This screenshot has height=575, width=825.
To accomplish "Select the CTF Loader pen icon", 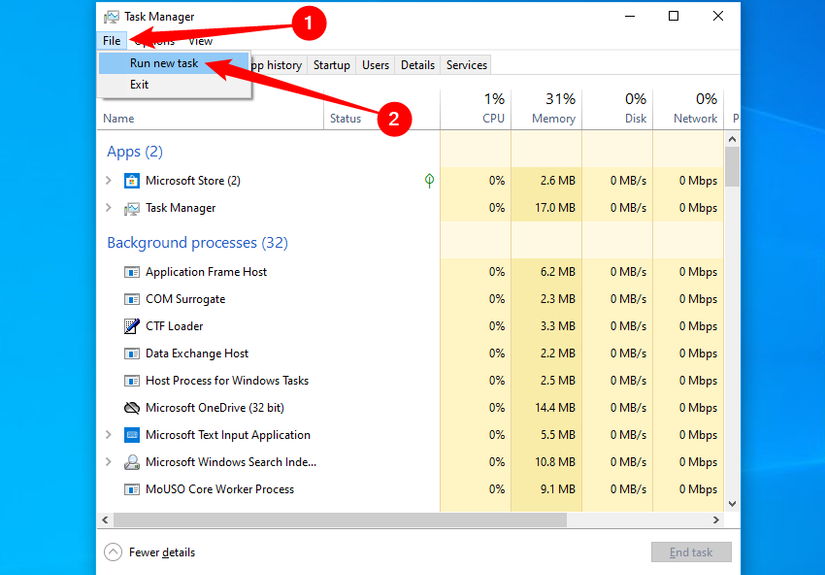I will [132, 326].
